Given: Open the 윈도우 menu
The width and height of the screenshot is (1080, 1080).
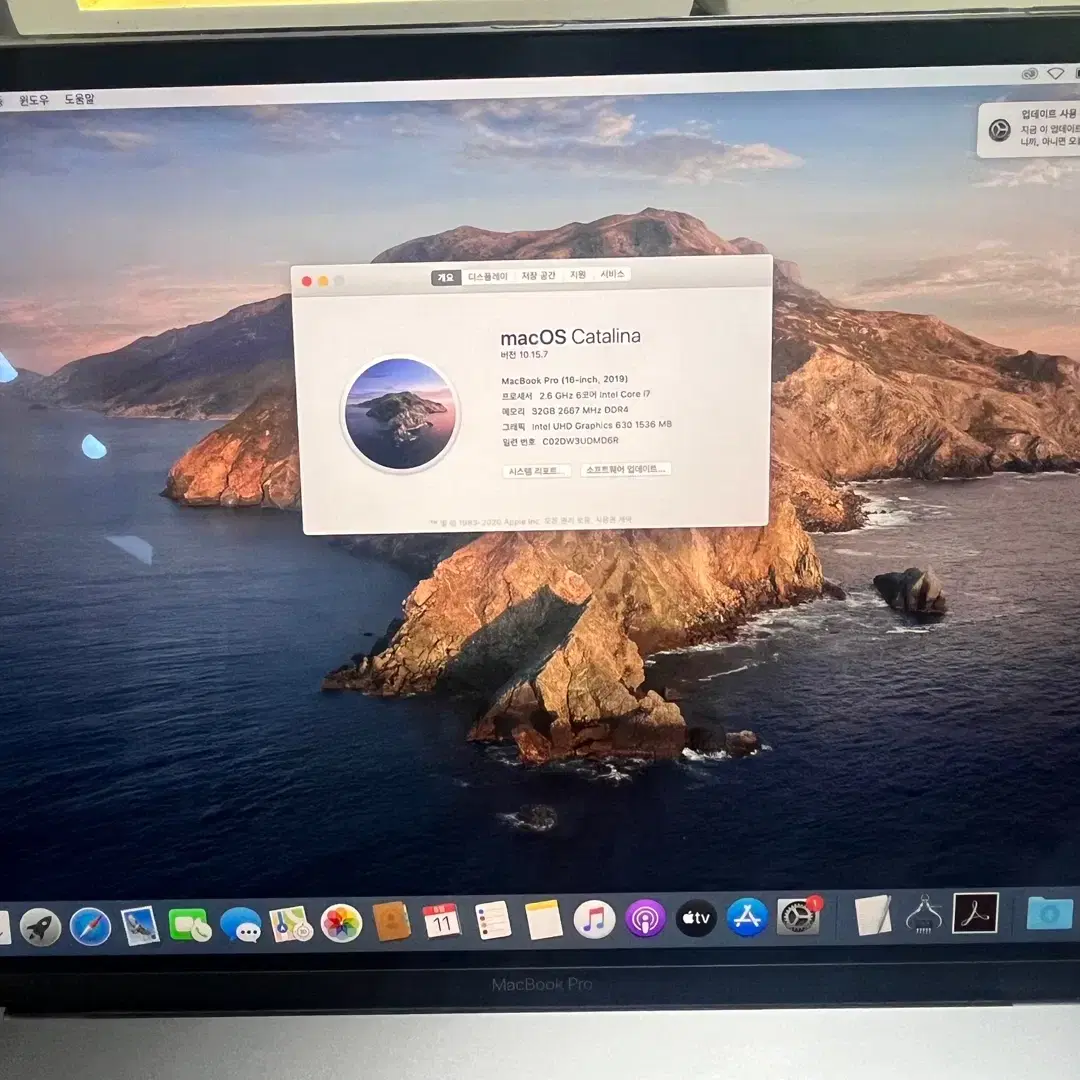Looking at the screenshot, I should coord(34,100).
